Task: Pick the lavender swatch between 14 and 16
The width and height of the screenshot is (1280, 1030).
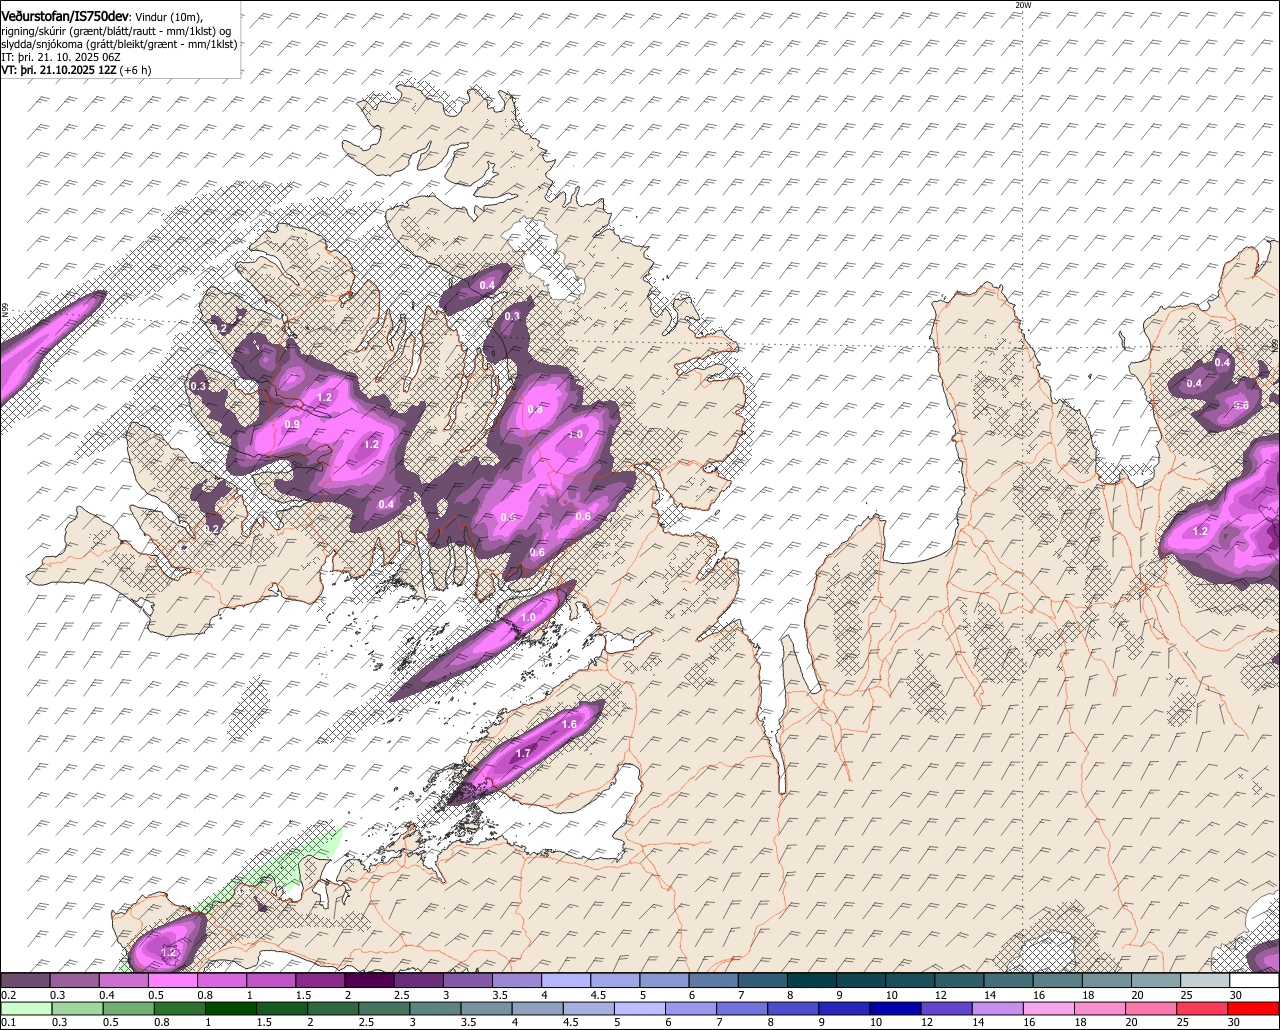Action: pos(996,1008)
